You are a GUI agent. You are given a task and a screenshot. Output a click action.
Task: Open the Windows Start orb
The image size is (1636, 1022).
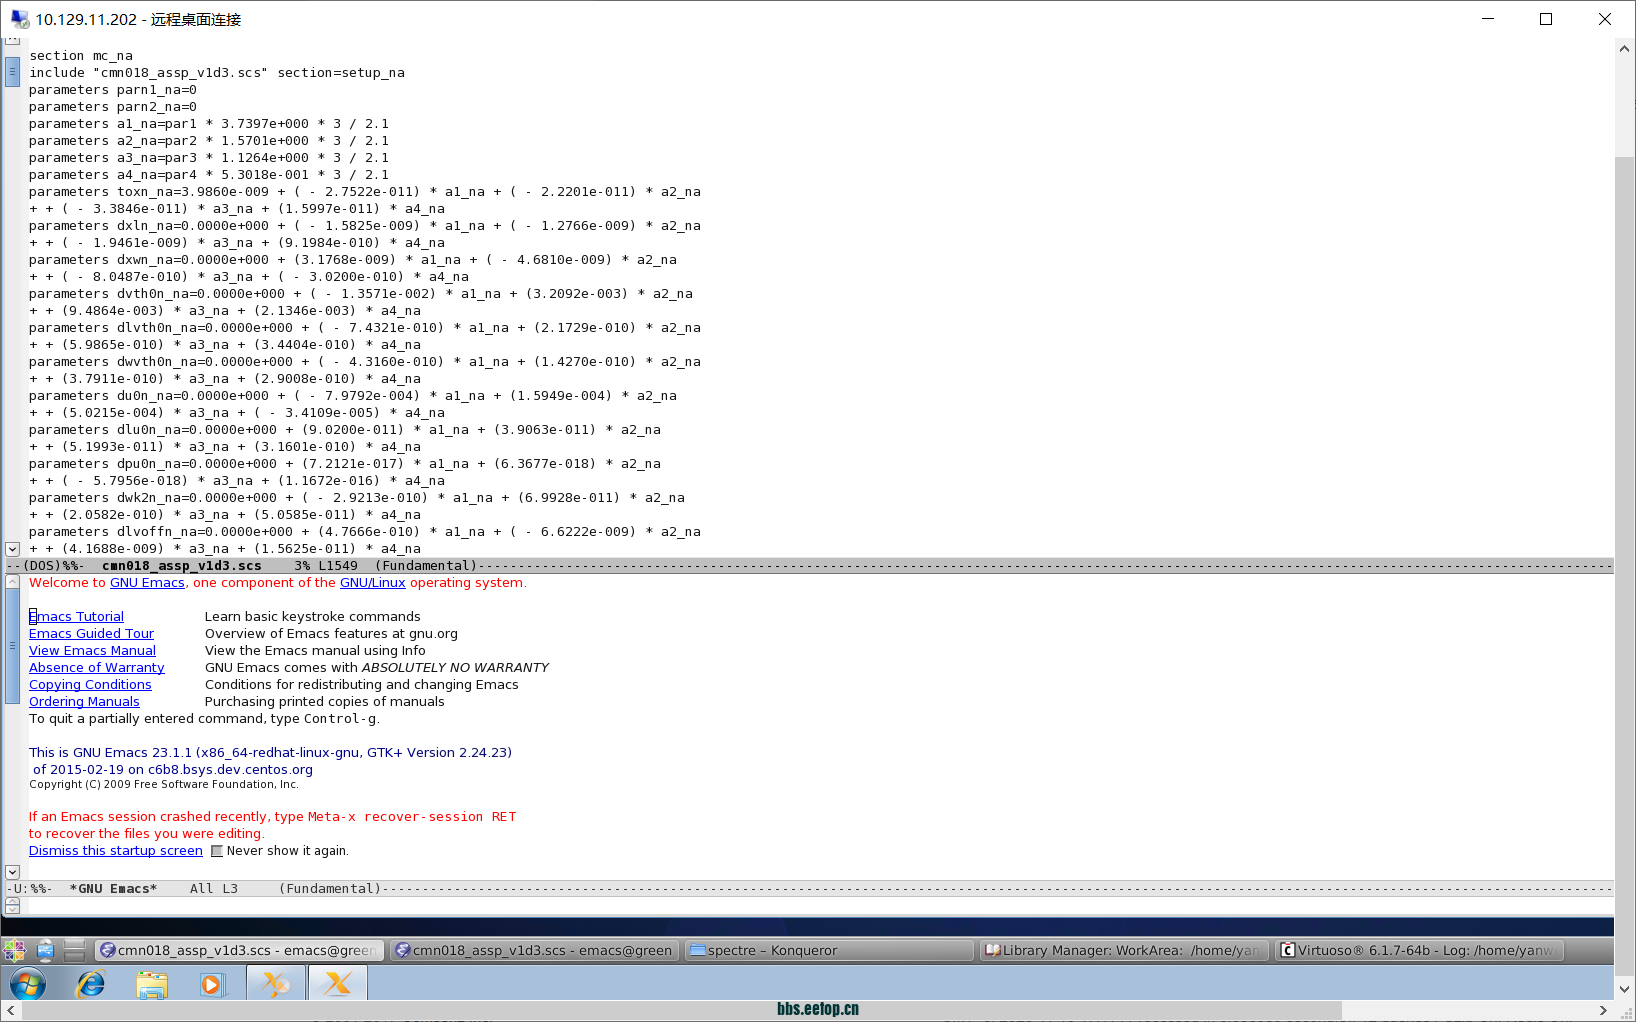pos(28,983)
